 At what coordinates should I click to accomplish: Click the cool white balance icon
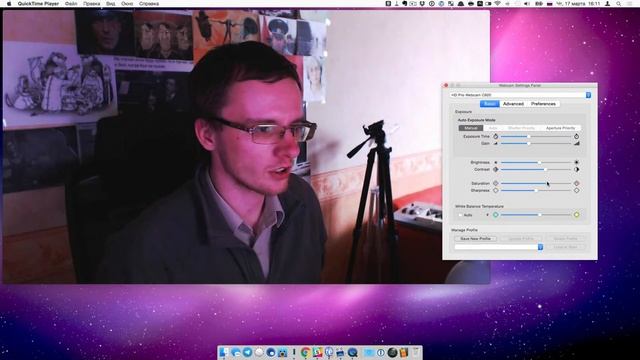pos(496,215)
